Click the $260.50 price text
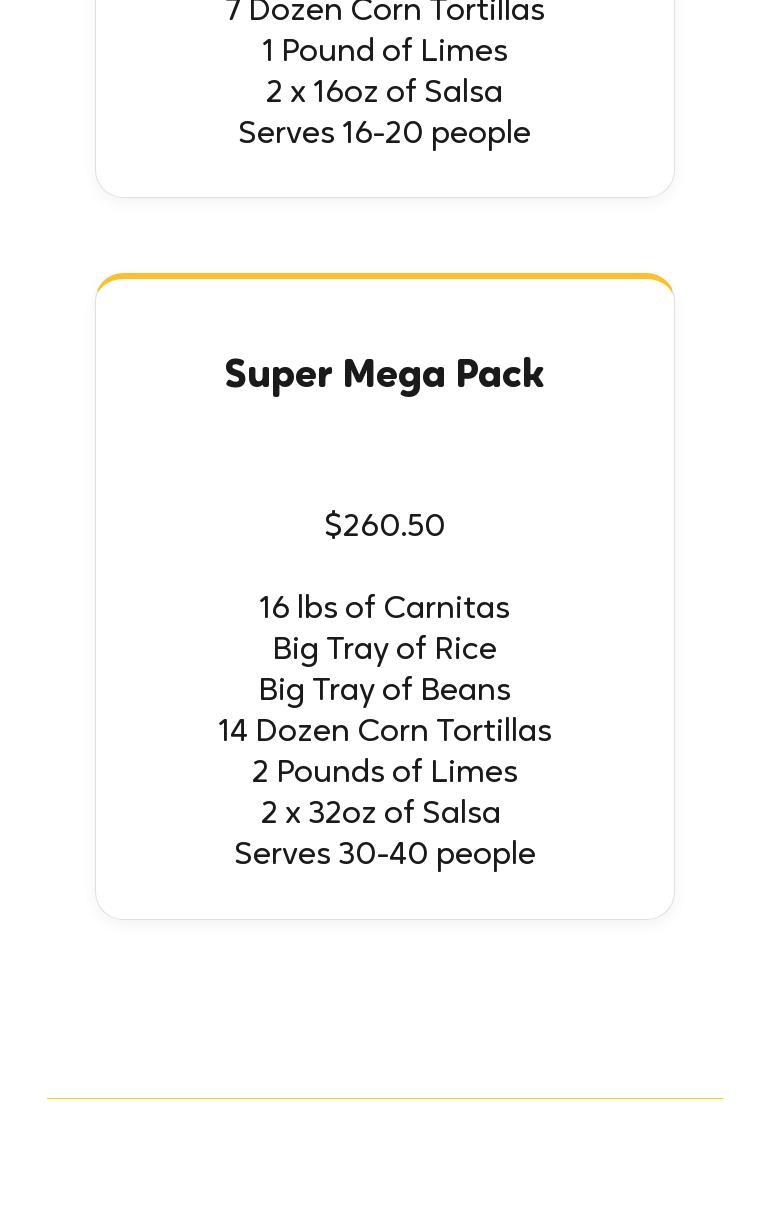 click(384, 525)
